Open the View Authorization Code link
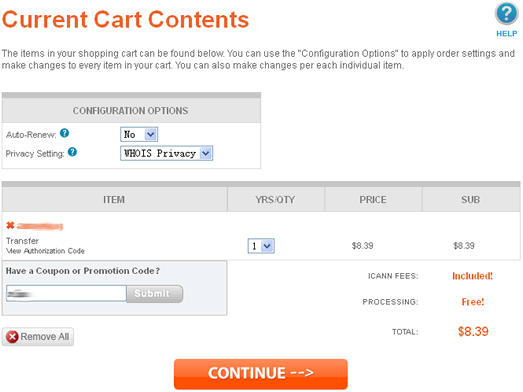Viewport: 523px width, 392px height. [45, 251]
